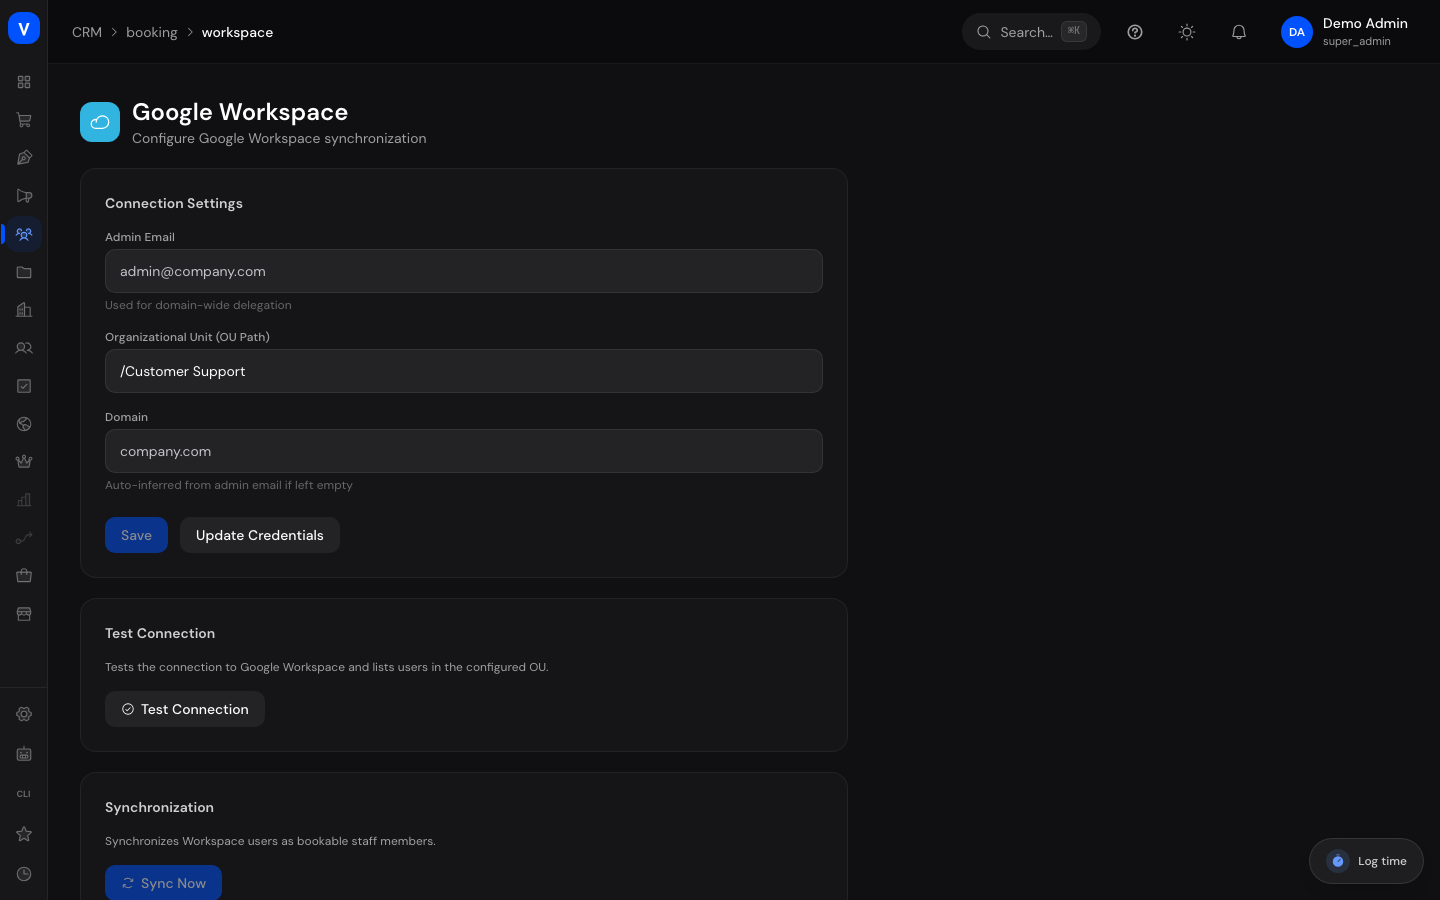Open the V app logo home
This screenshot has height=900, width=1440.
[24, 28]
